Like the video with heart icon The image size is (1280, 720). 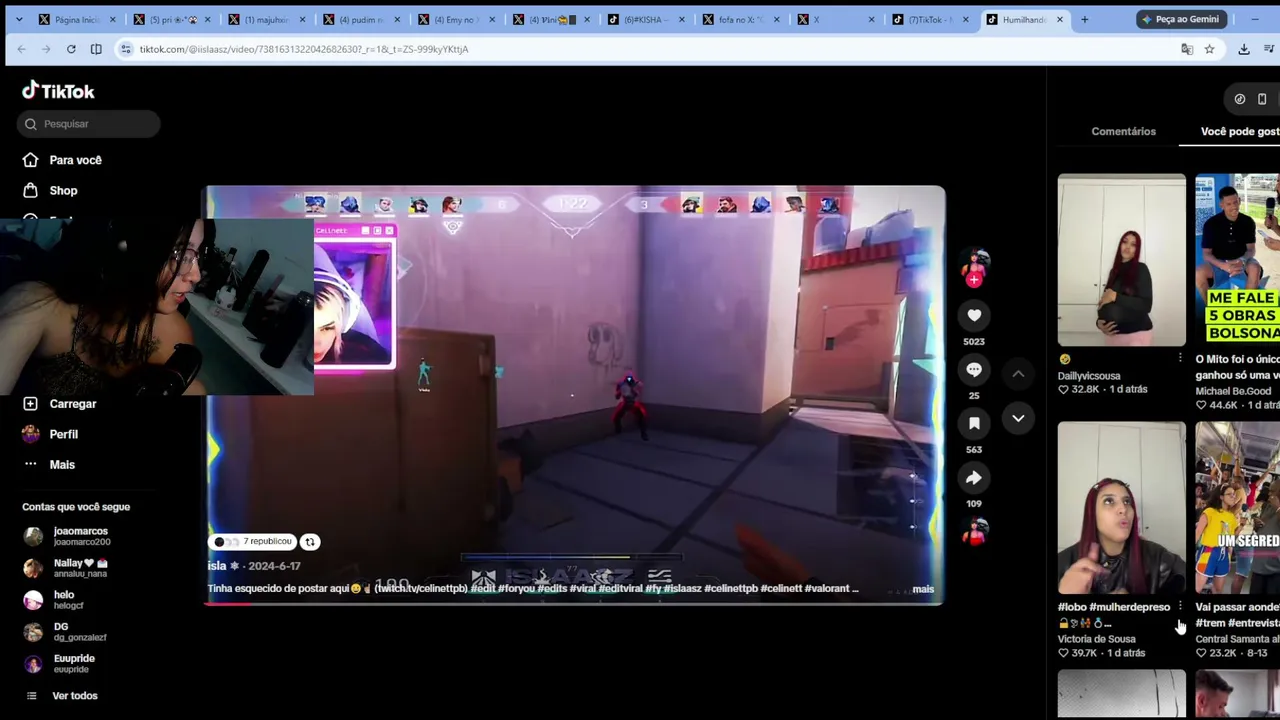click(974, 316)
